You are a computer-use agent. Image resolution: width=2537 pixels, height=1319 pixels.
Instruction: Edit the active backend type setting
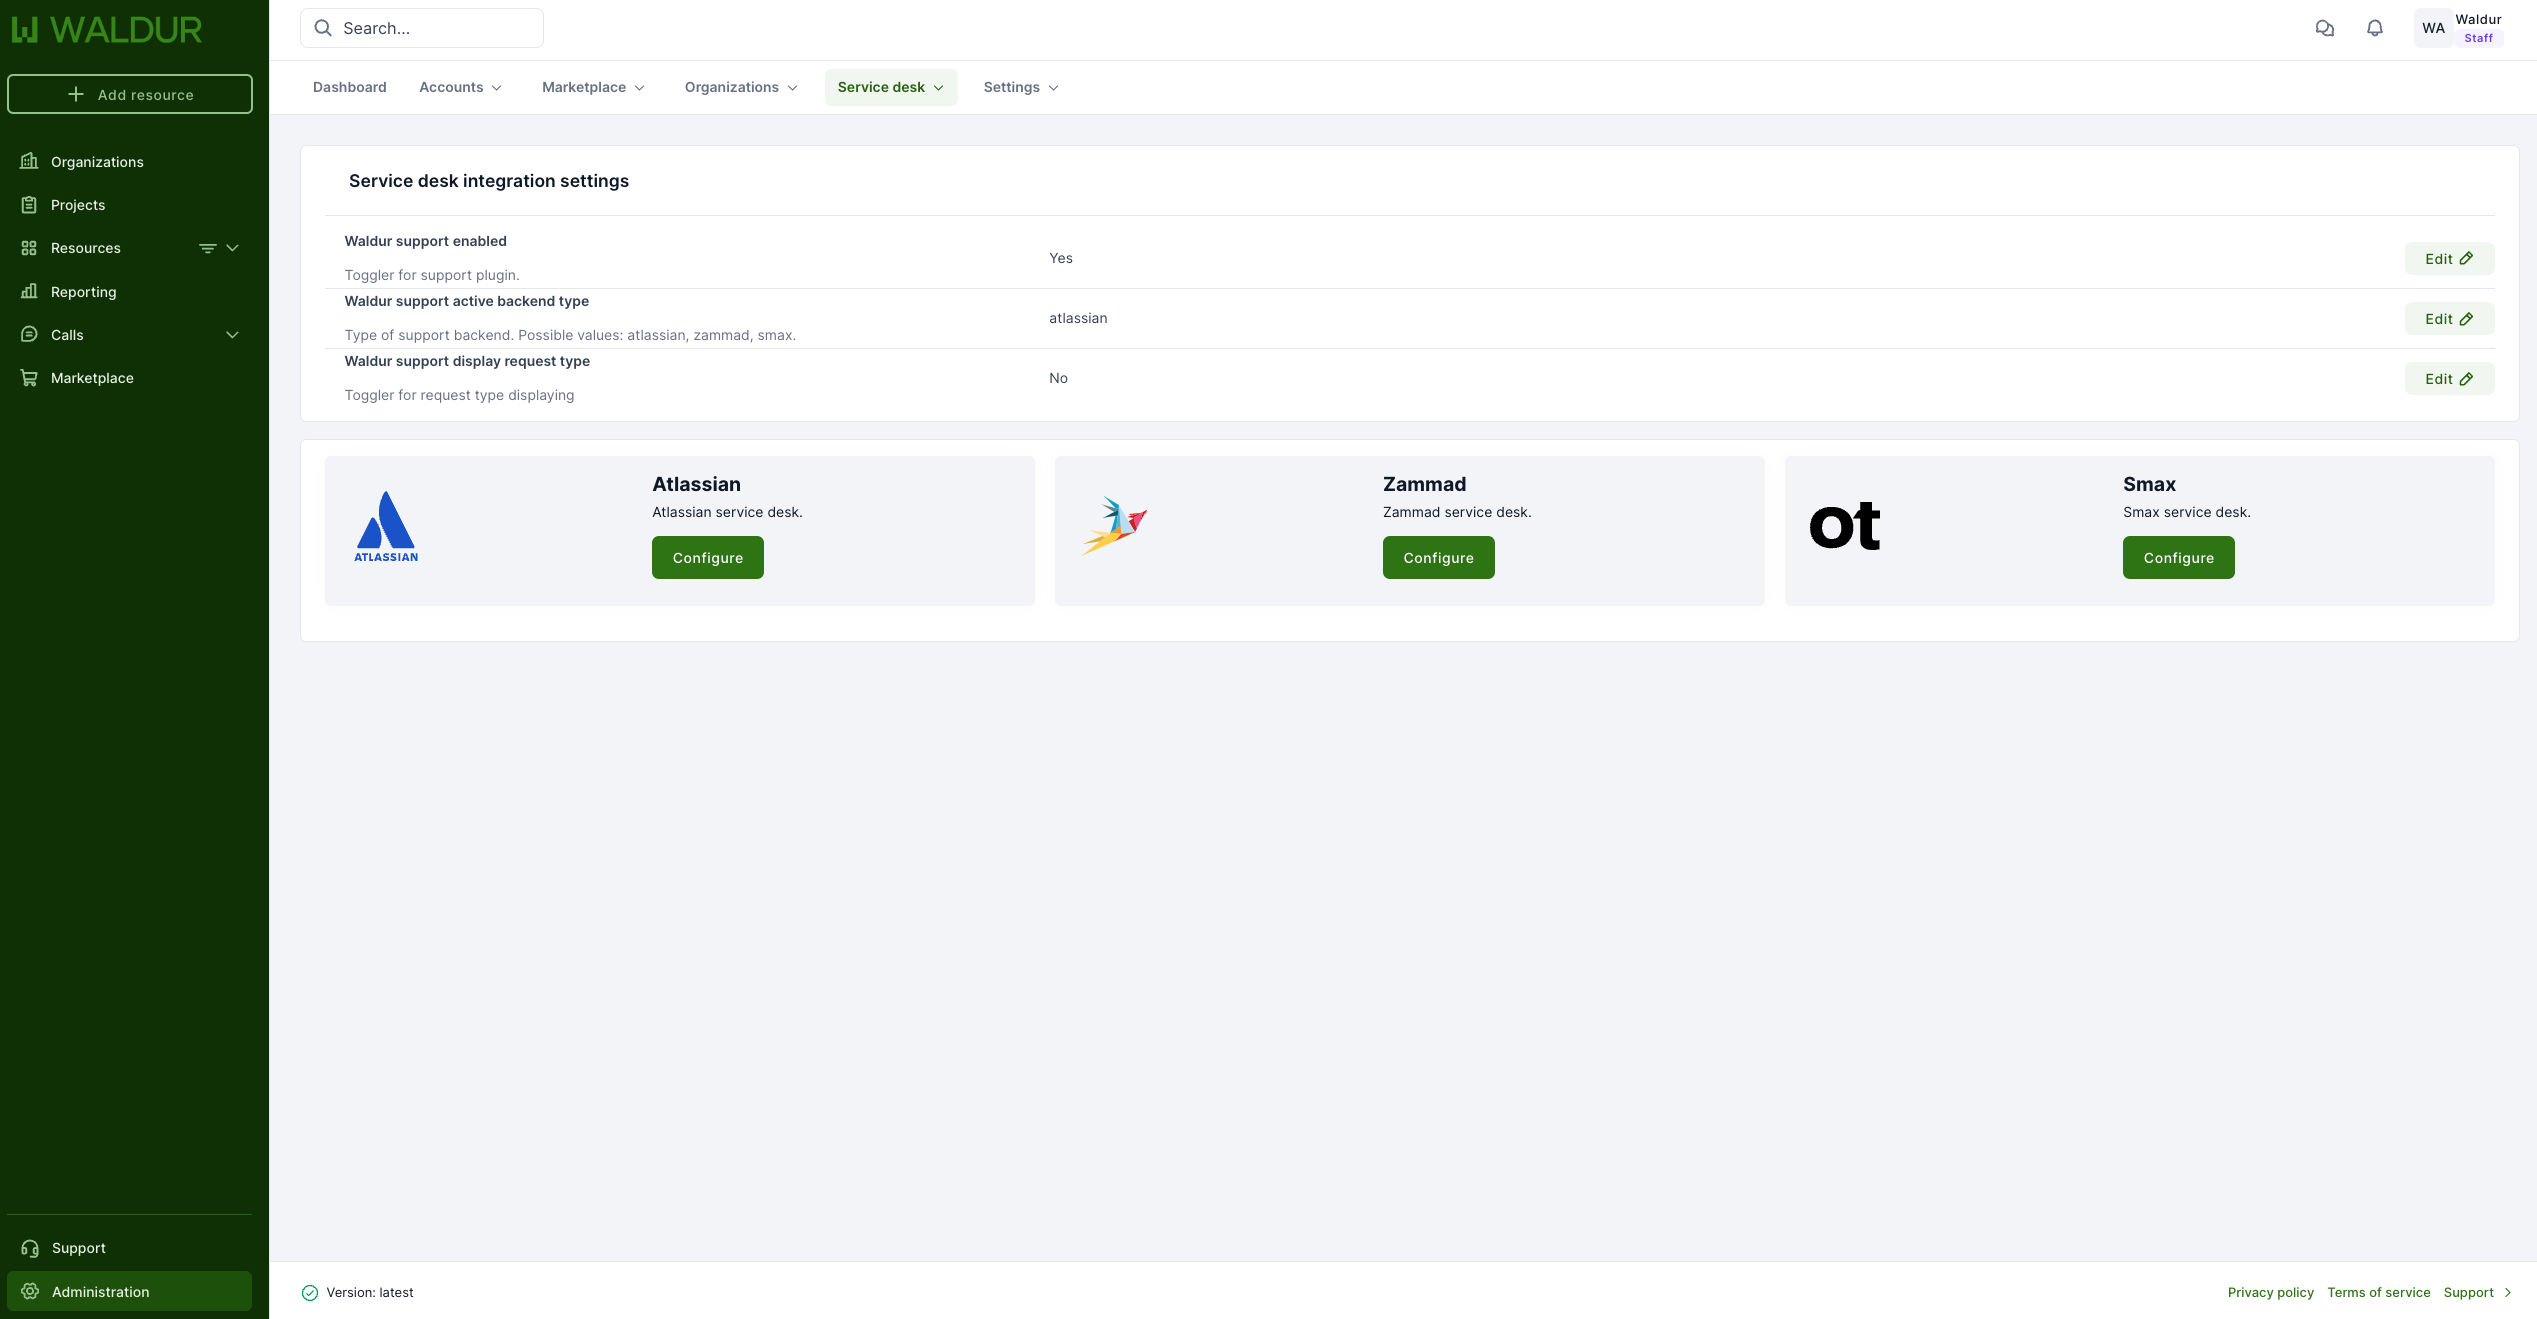pos(2448,319)
